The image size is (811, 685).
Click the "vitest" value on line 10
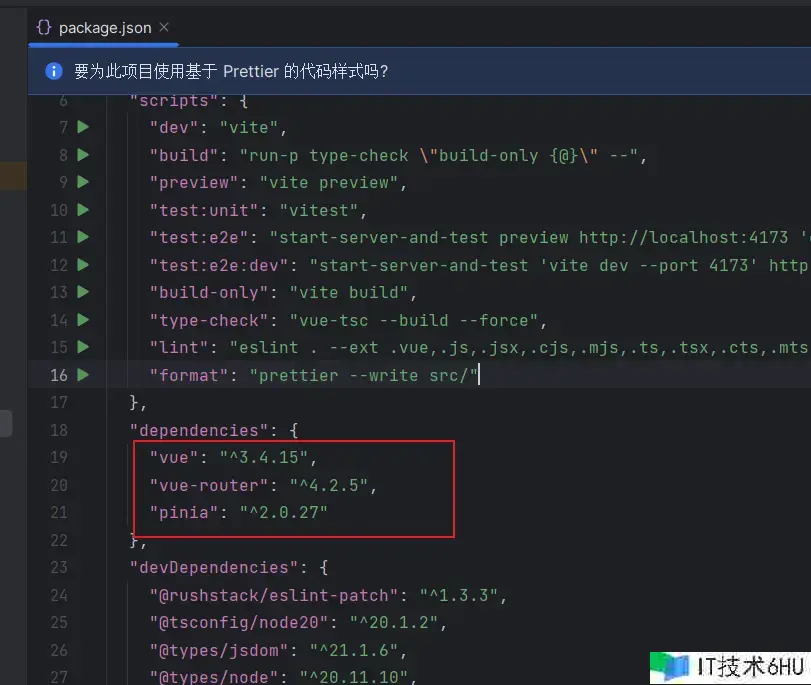(x=319, y=211)
